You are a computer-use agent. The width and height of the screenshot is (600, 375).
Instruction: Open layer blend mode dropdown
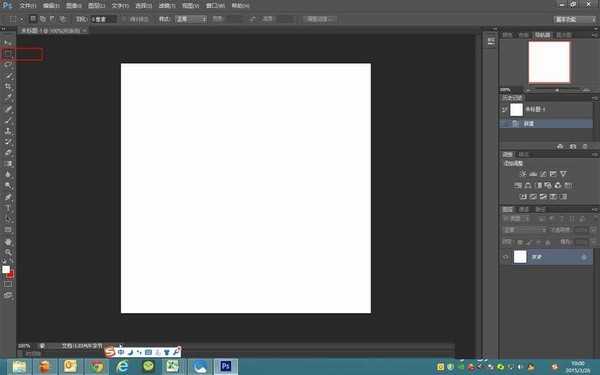(x=524, y=230)
